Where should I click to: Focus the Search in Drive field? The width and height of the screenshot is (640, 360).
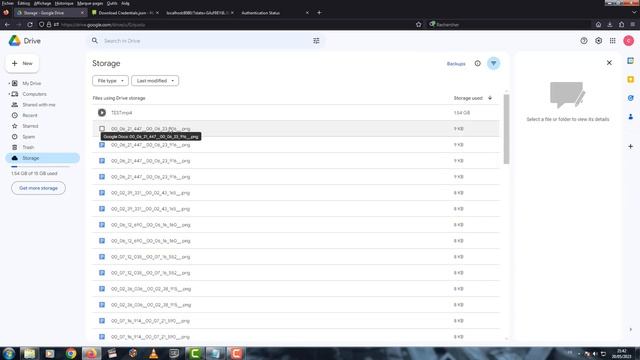tap(206, 41)
